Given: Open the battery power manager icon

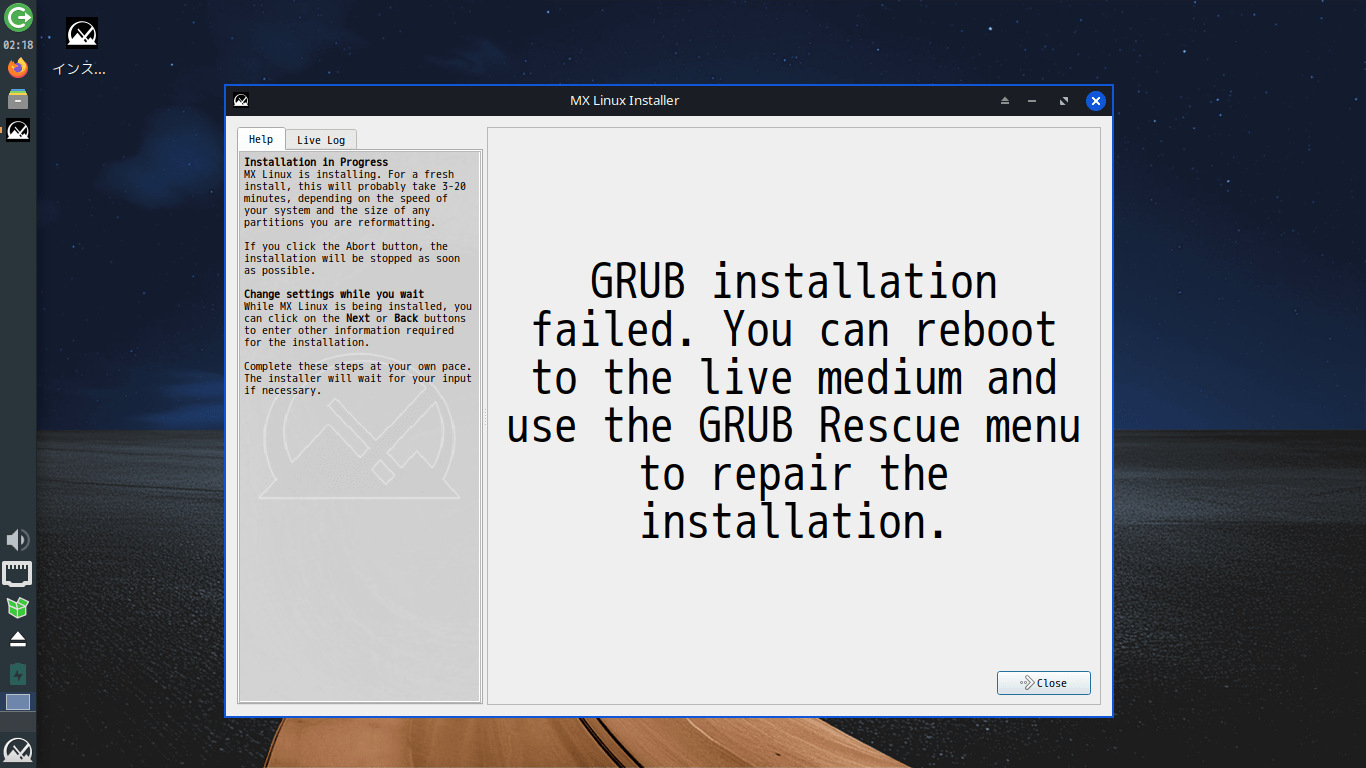Looking at the screenshot, I should click(x=18, y=673).
